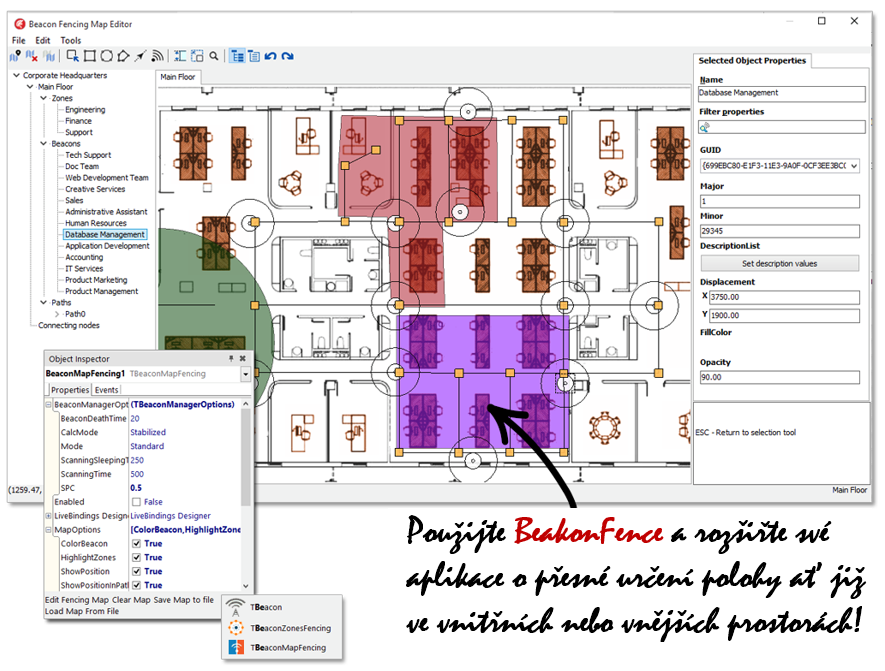Image resolution: width=885 pixels, height=671 pixels.
Task: Click the undo arrow icon
Action: pos(271,56)
